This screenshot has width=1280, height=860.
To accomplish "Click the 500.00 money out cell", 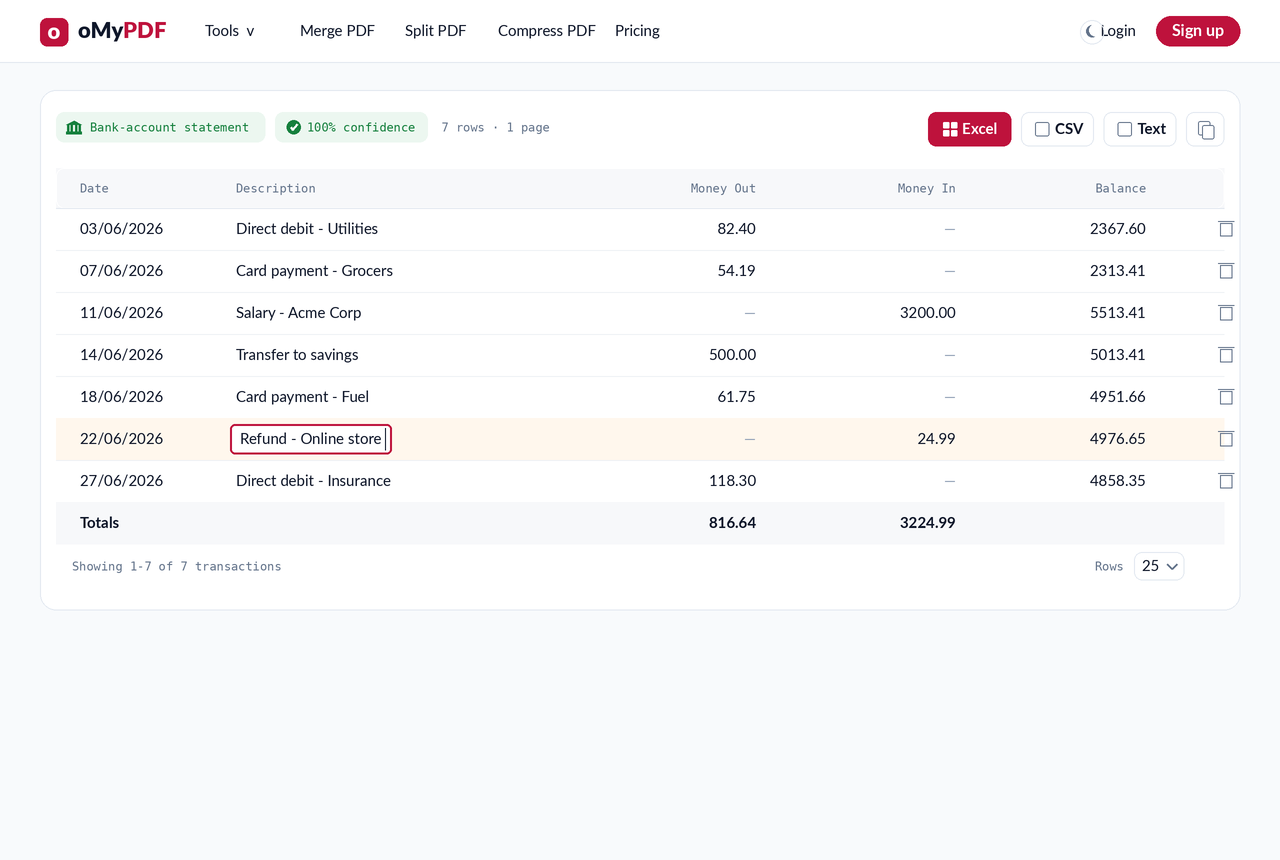I will coord(732,355).
